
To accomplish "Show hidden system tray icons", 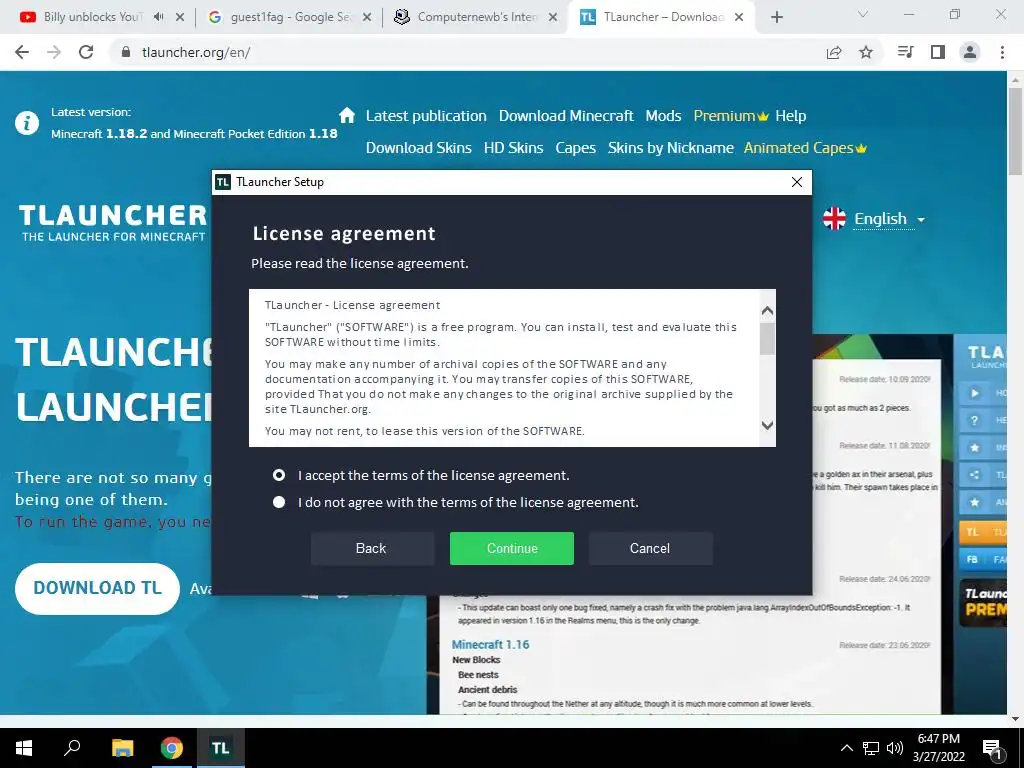I will [x=846, y=748].
